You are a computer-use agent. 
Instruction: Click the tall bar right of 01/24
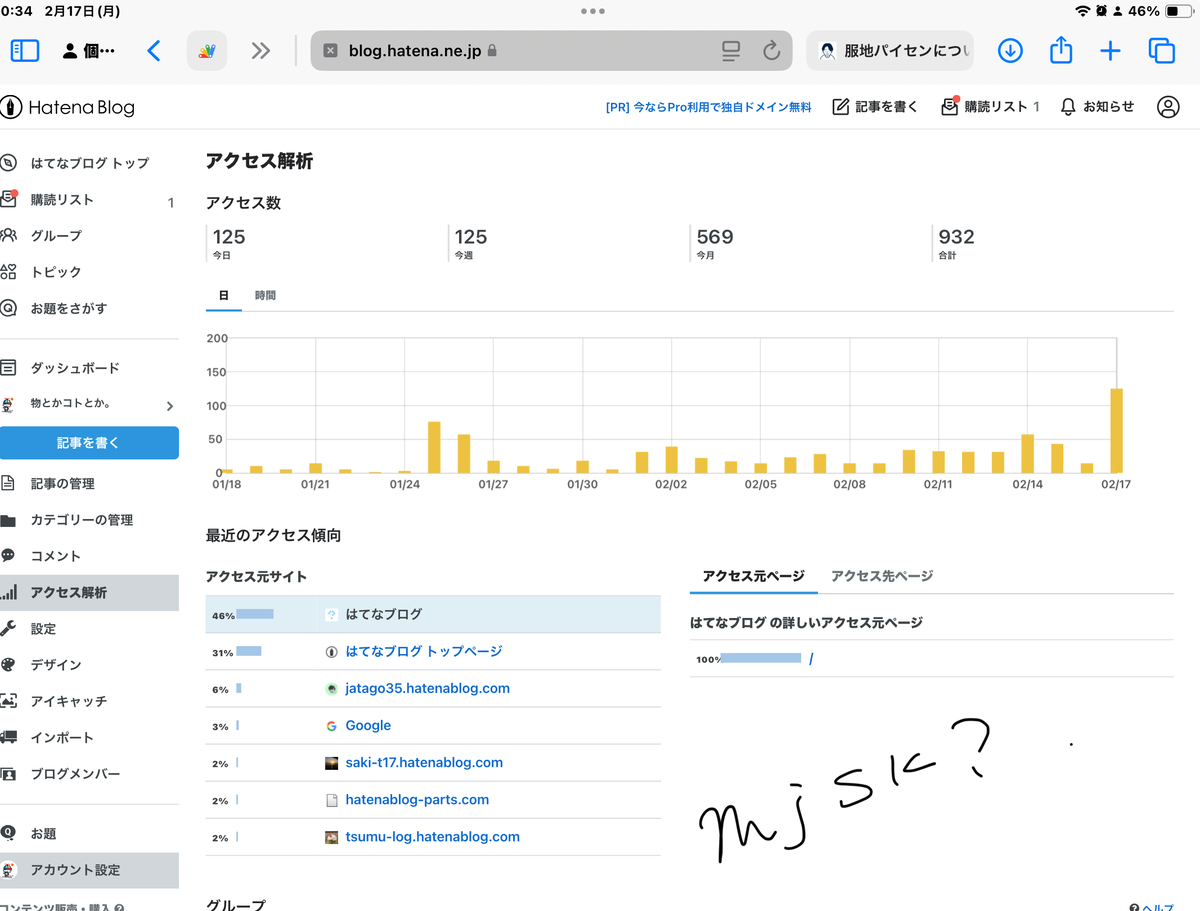[434, 447]
